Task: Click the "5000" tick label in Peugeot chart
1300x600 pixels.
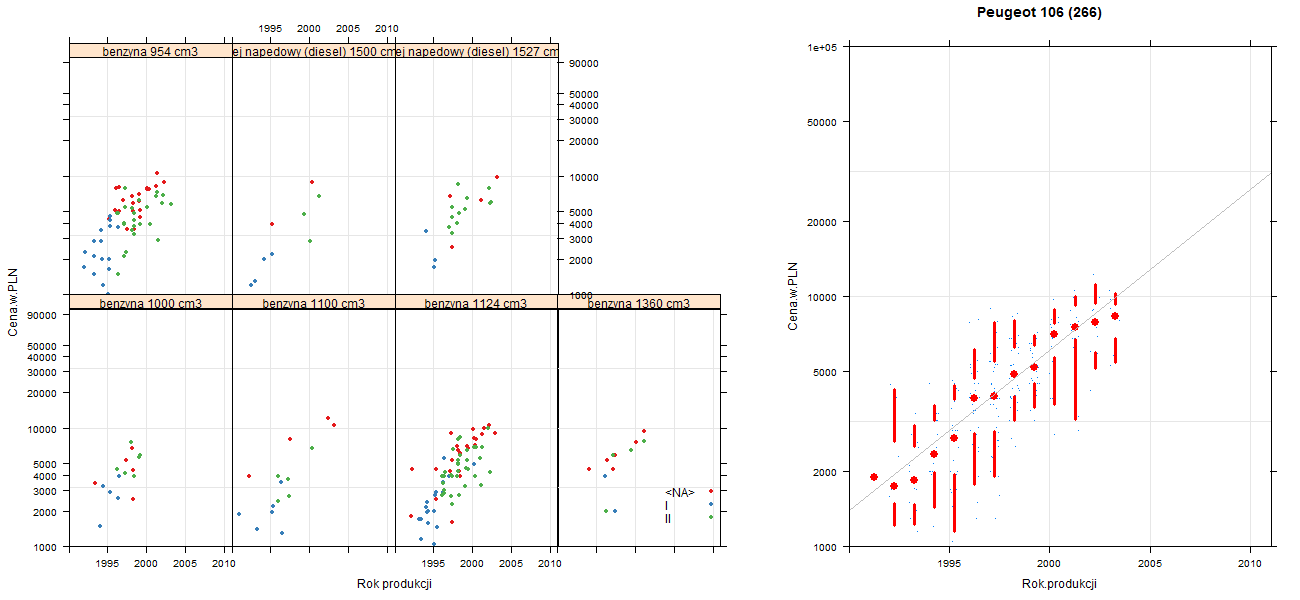Action: click(825, 372)
